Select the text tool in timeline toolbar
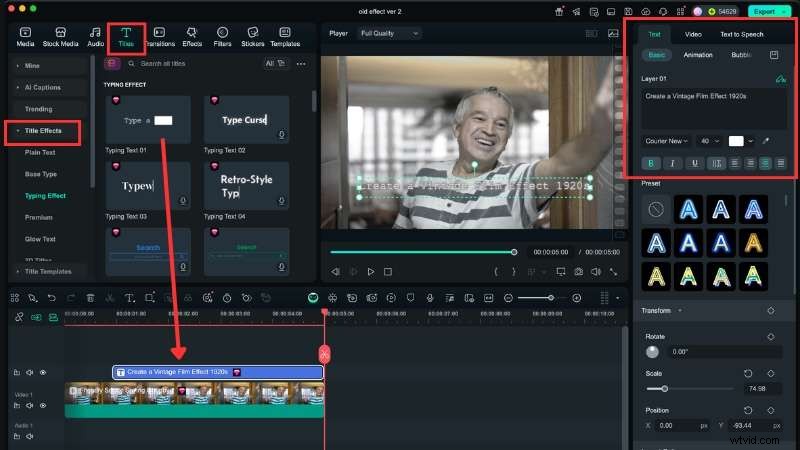This screenshot has height=450, width=800. tap(129, 298)
